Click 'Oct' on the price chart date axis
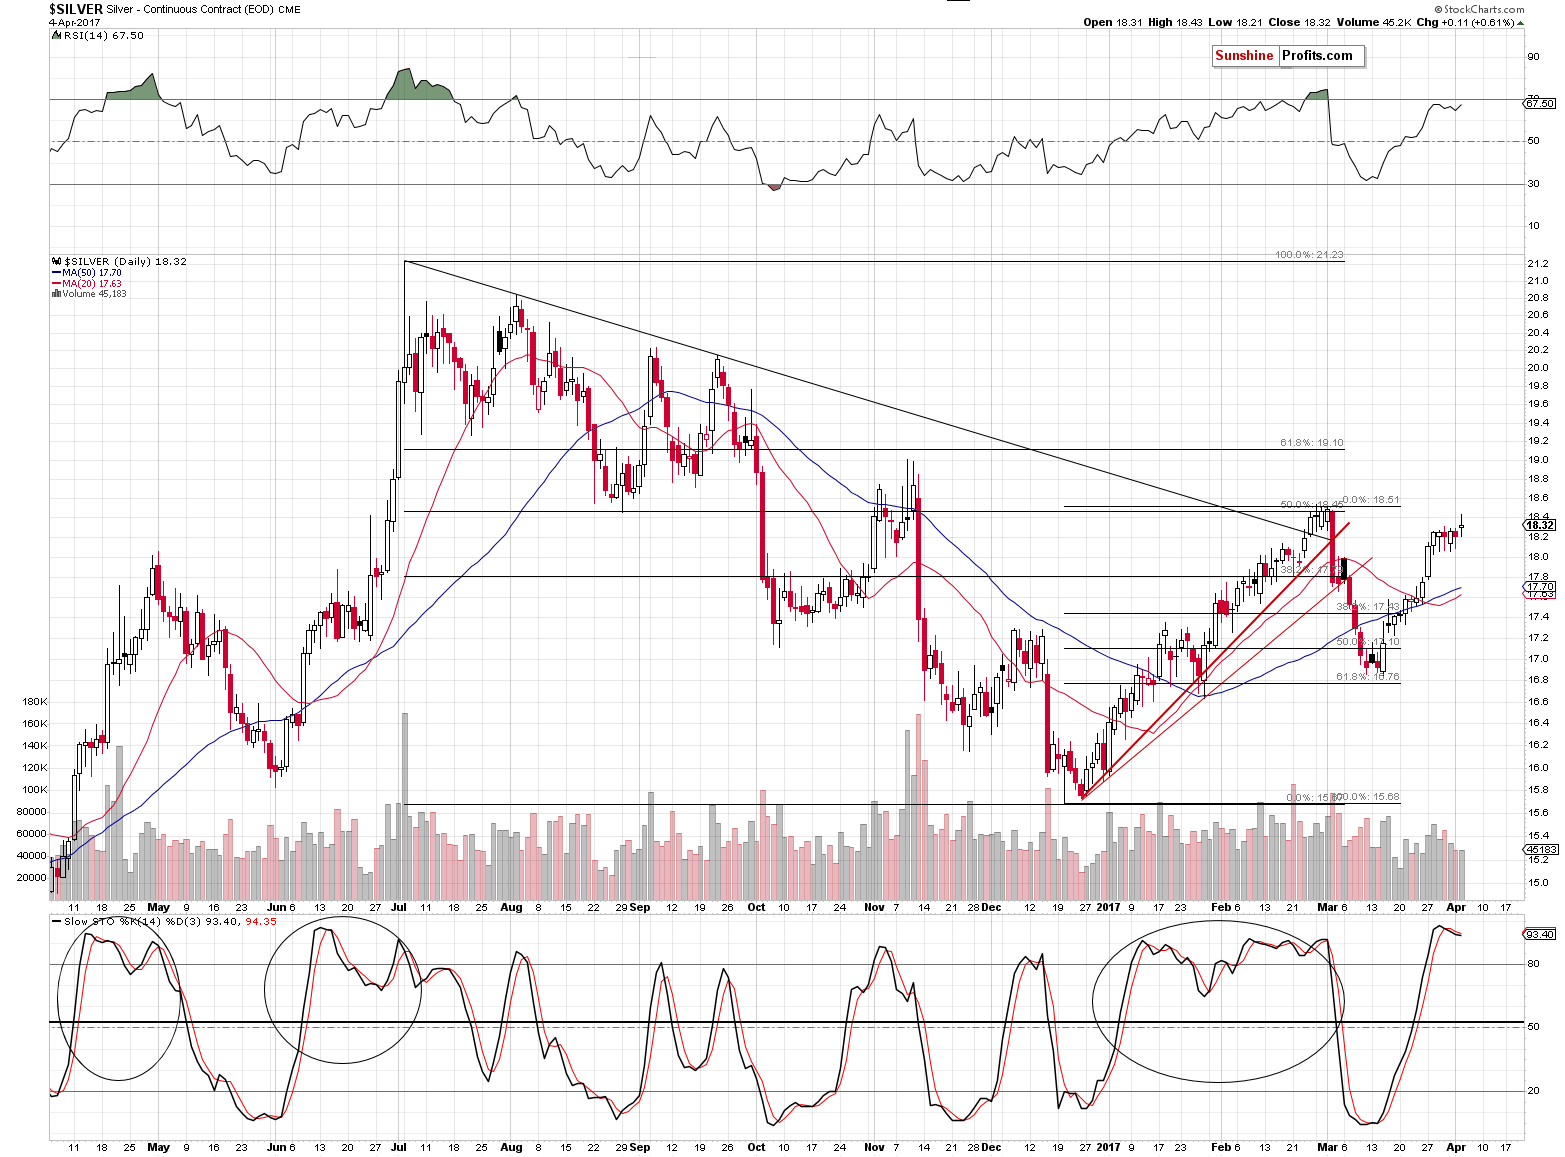Viewport: 1565px width, 1157px height. 756,908
